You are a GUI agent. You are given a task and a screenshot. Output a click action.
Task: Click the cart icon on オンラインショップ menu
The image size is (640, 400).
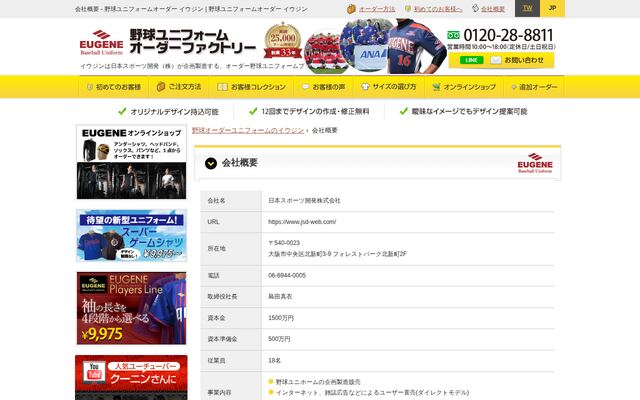(x=436, y=87)
